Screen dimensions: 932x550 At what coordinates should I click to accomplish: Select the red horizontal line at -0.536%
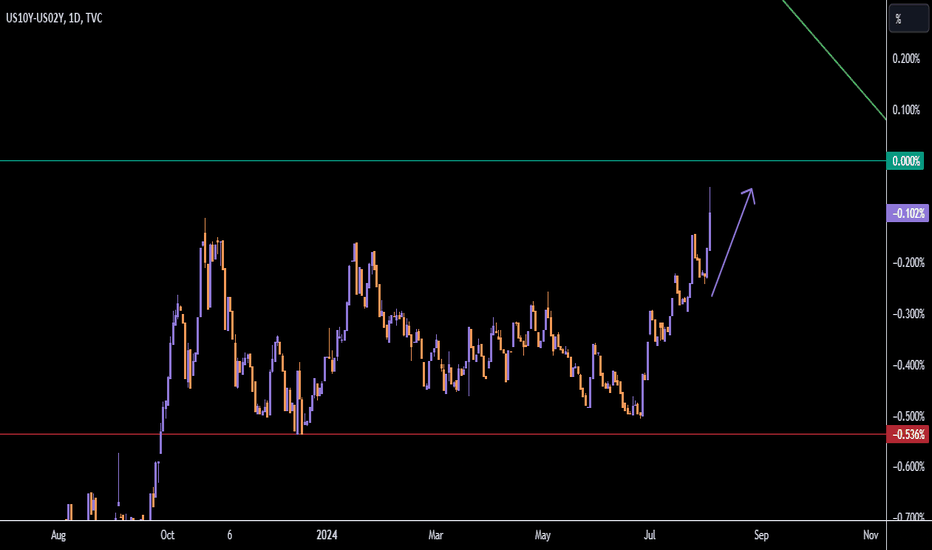[443, 434]
